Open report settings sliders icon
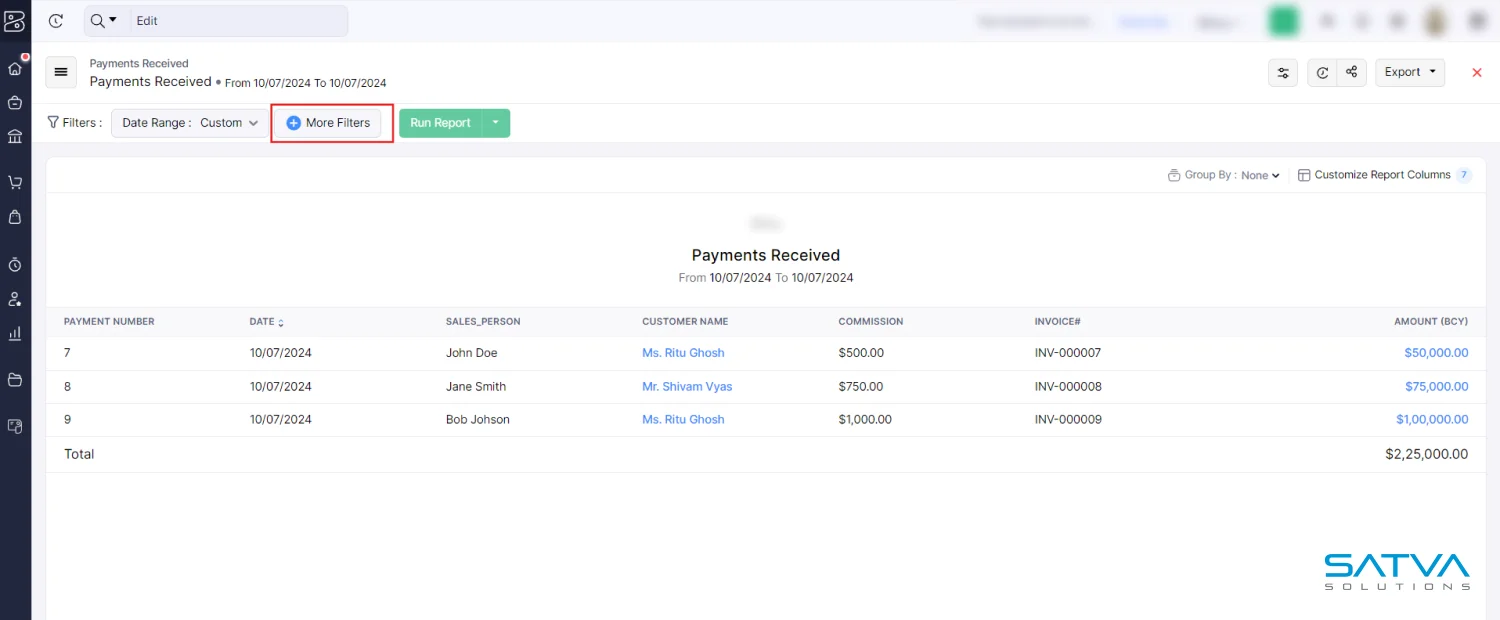The height and width of the screenshot is (620, 1500). pos(1283,72)
